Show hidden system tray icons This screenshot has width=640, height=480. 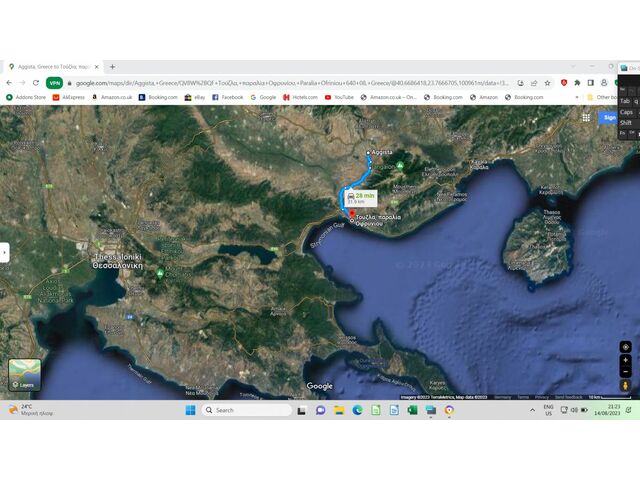tap(532, 410)
